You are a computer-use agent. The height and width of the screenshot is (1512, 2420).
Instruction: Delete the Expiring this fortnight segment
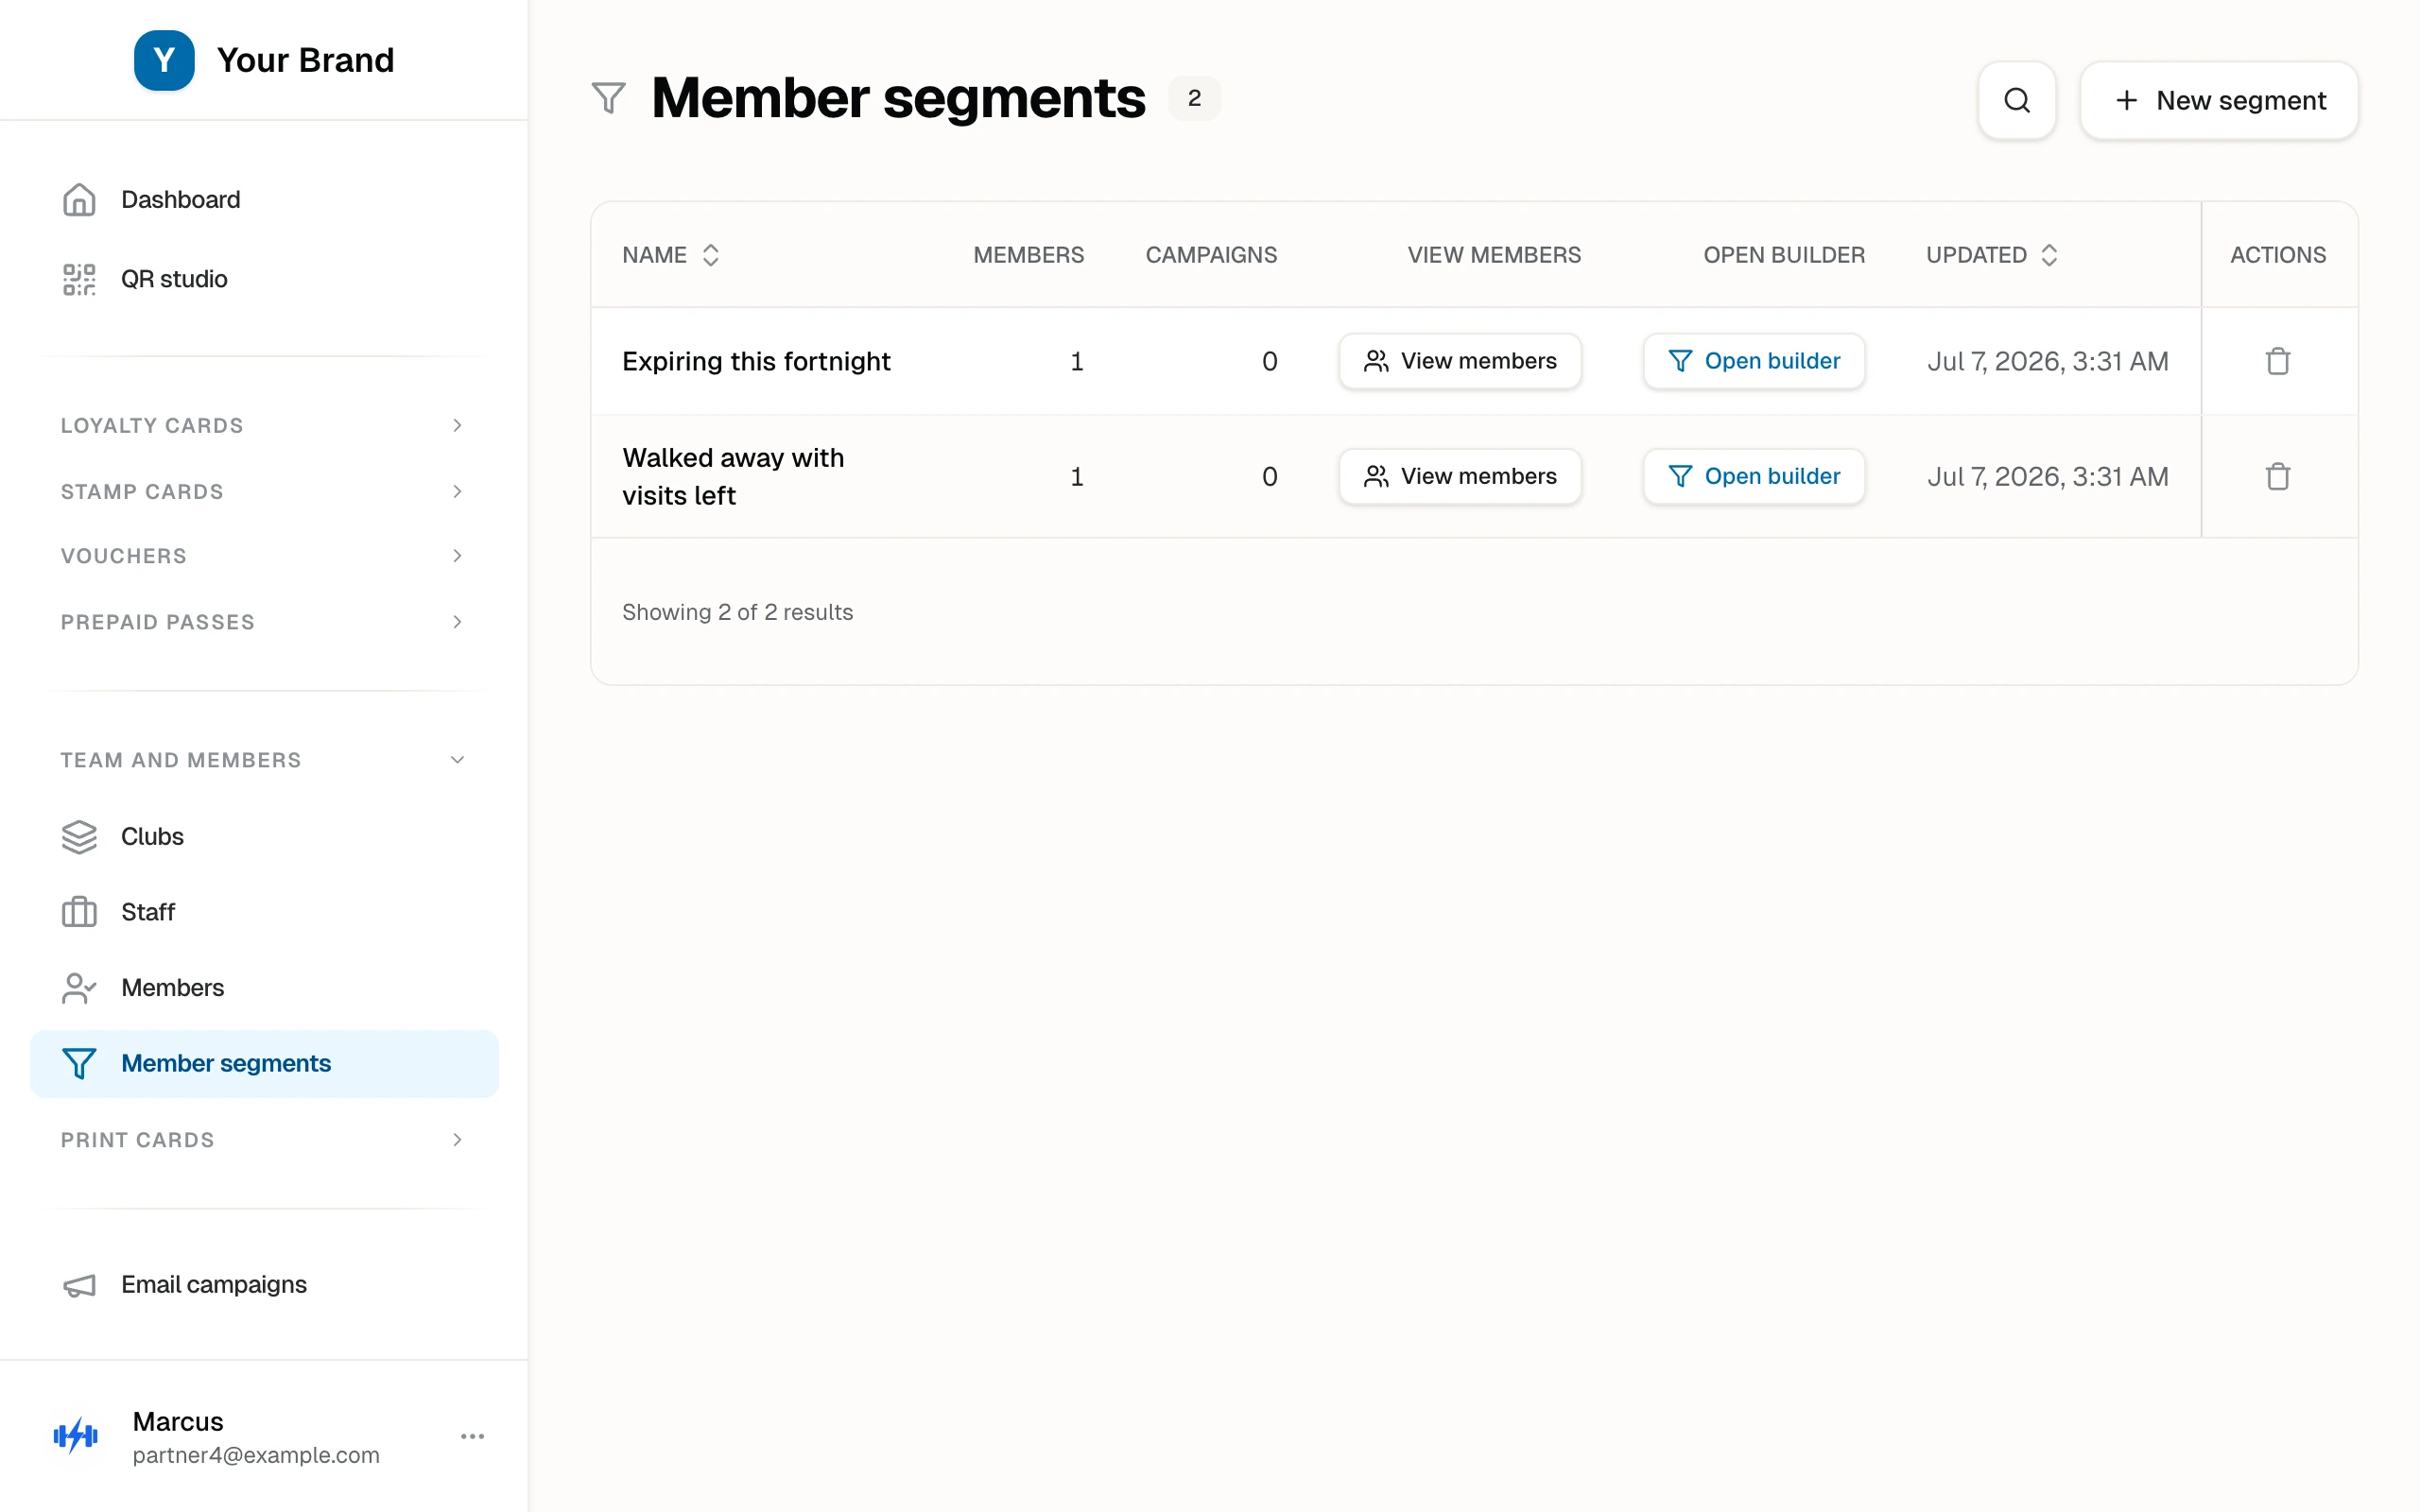(2277, 361)
